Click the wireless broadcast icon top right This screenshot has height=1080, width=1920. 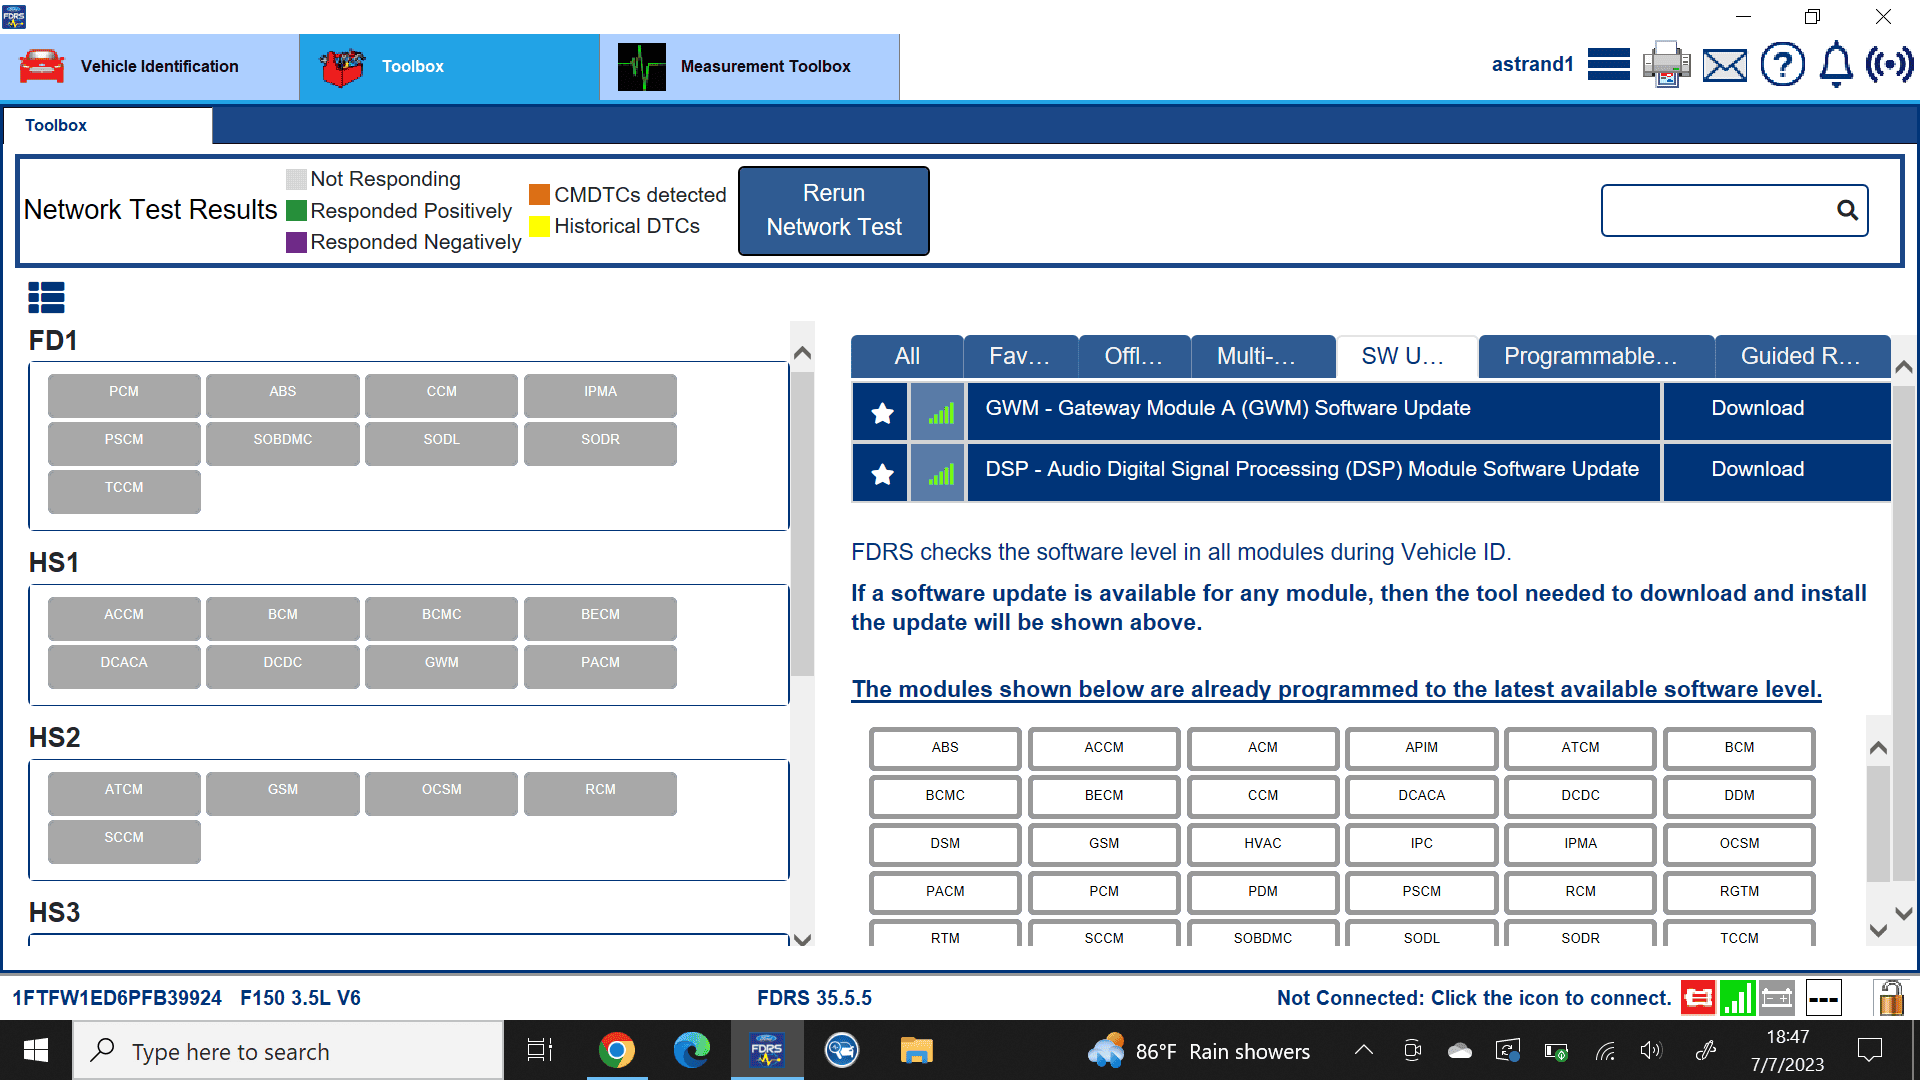[1889, 65]
